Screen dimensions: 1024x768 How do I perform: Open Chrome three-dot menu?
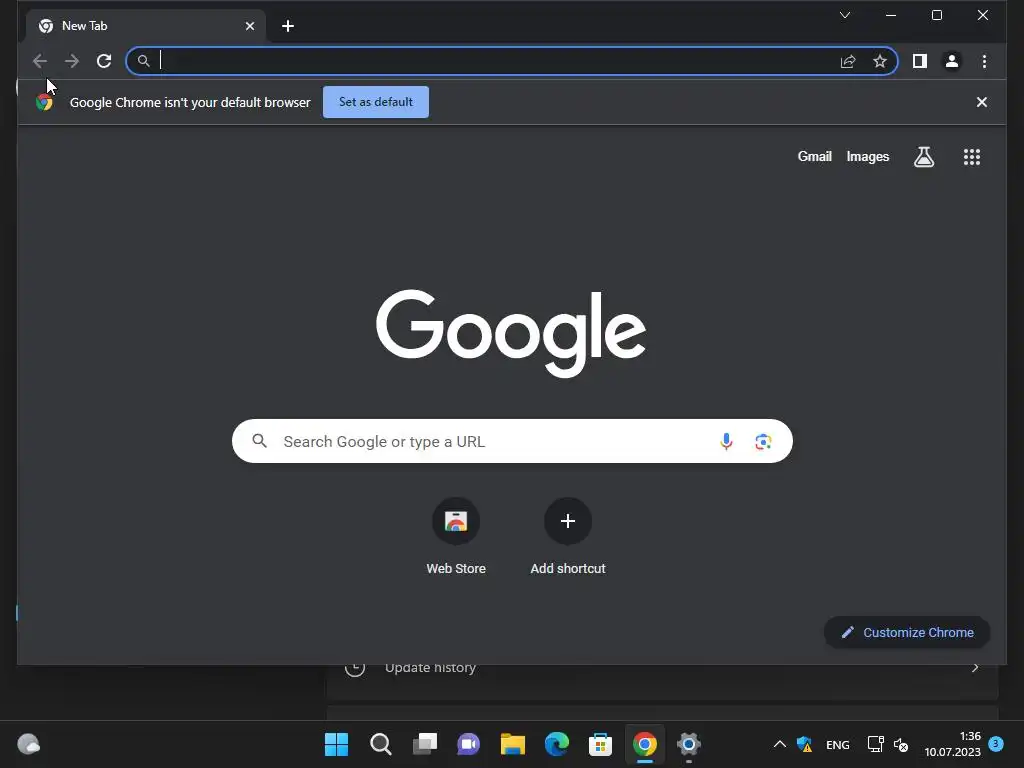coord(984,61)
